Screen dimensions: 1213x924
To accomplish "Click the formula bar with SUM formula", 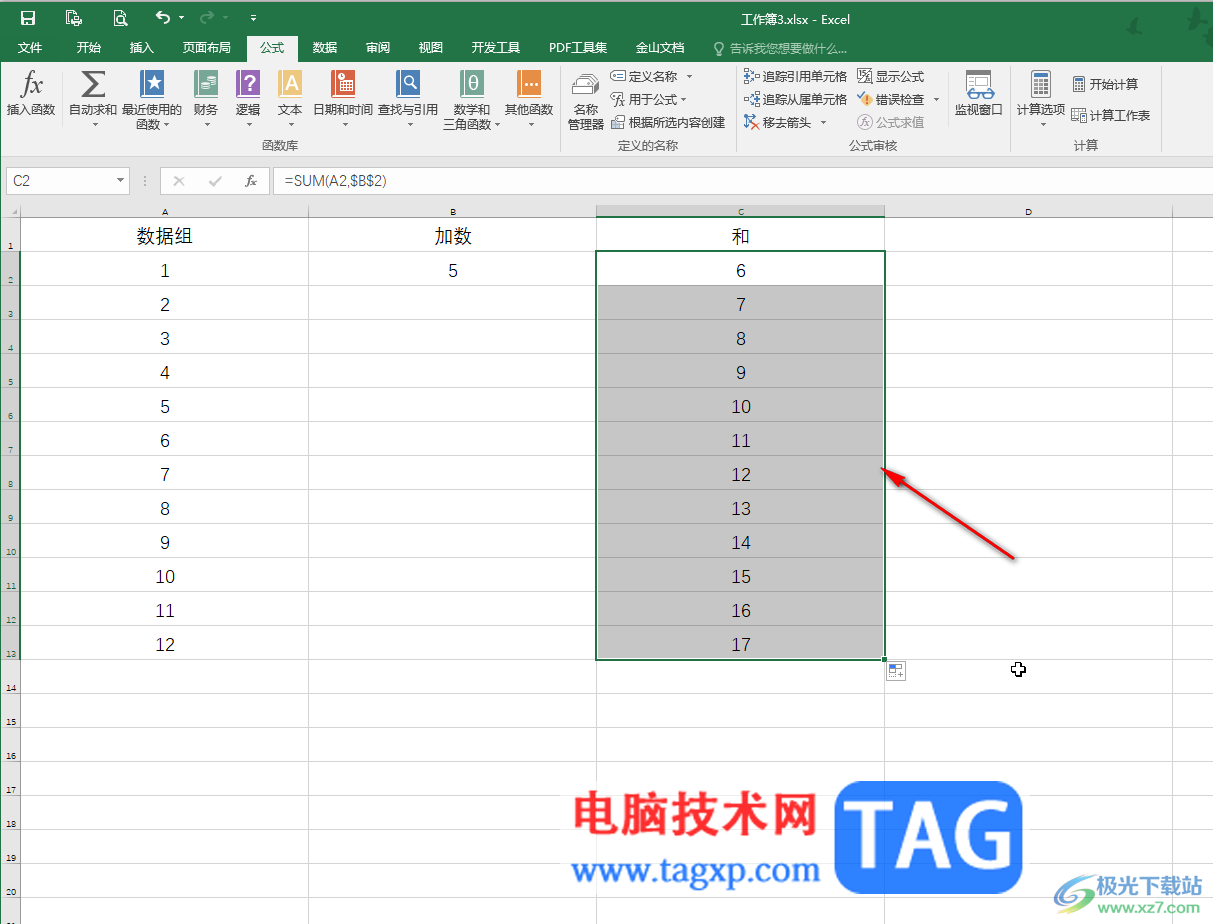I will point(744,181).
